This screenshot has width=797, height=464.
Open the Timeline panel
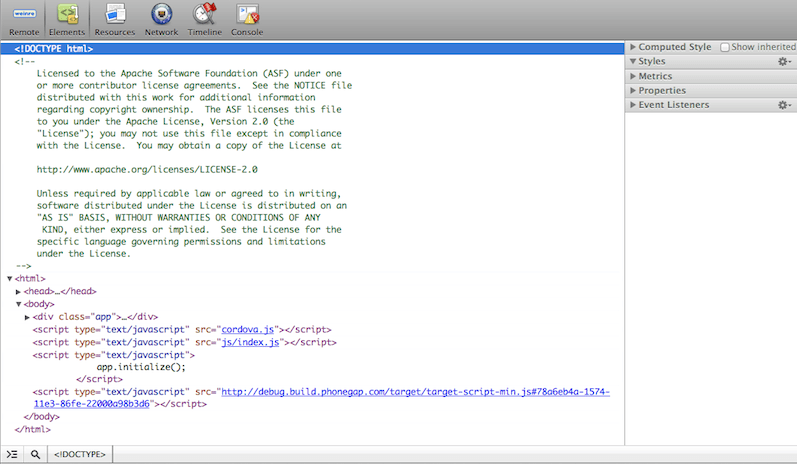point(204,19)
